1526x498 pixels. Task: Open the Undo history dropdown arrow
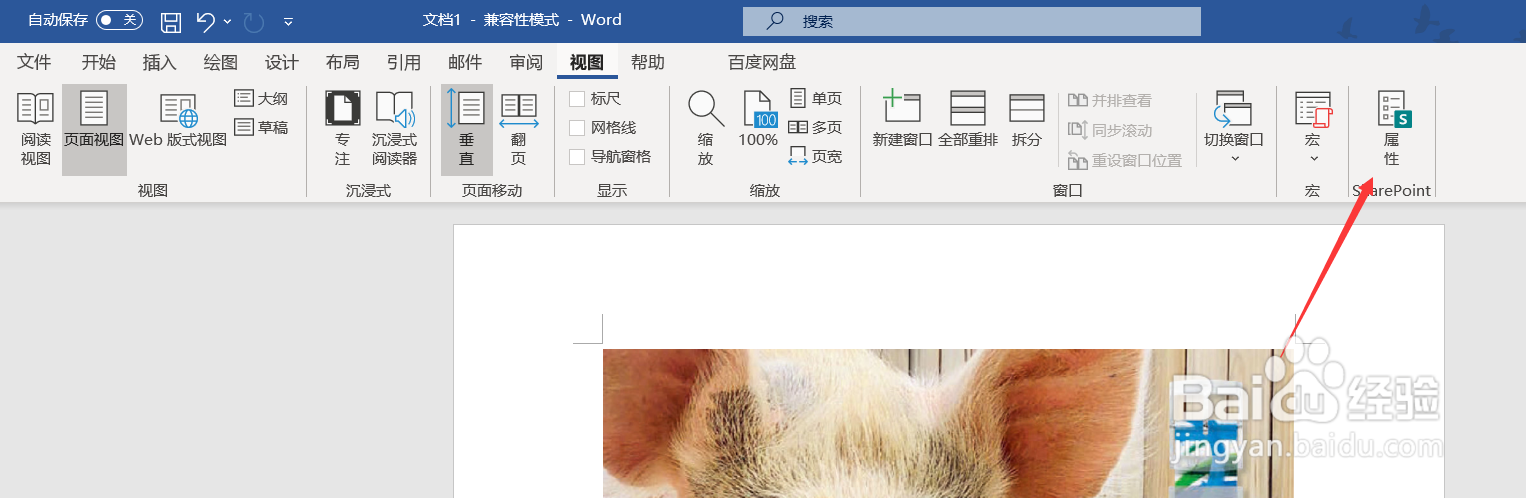click(228, 21)
